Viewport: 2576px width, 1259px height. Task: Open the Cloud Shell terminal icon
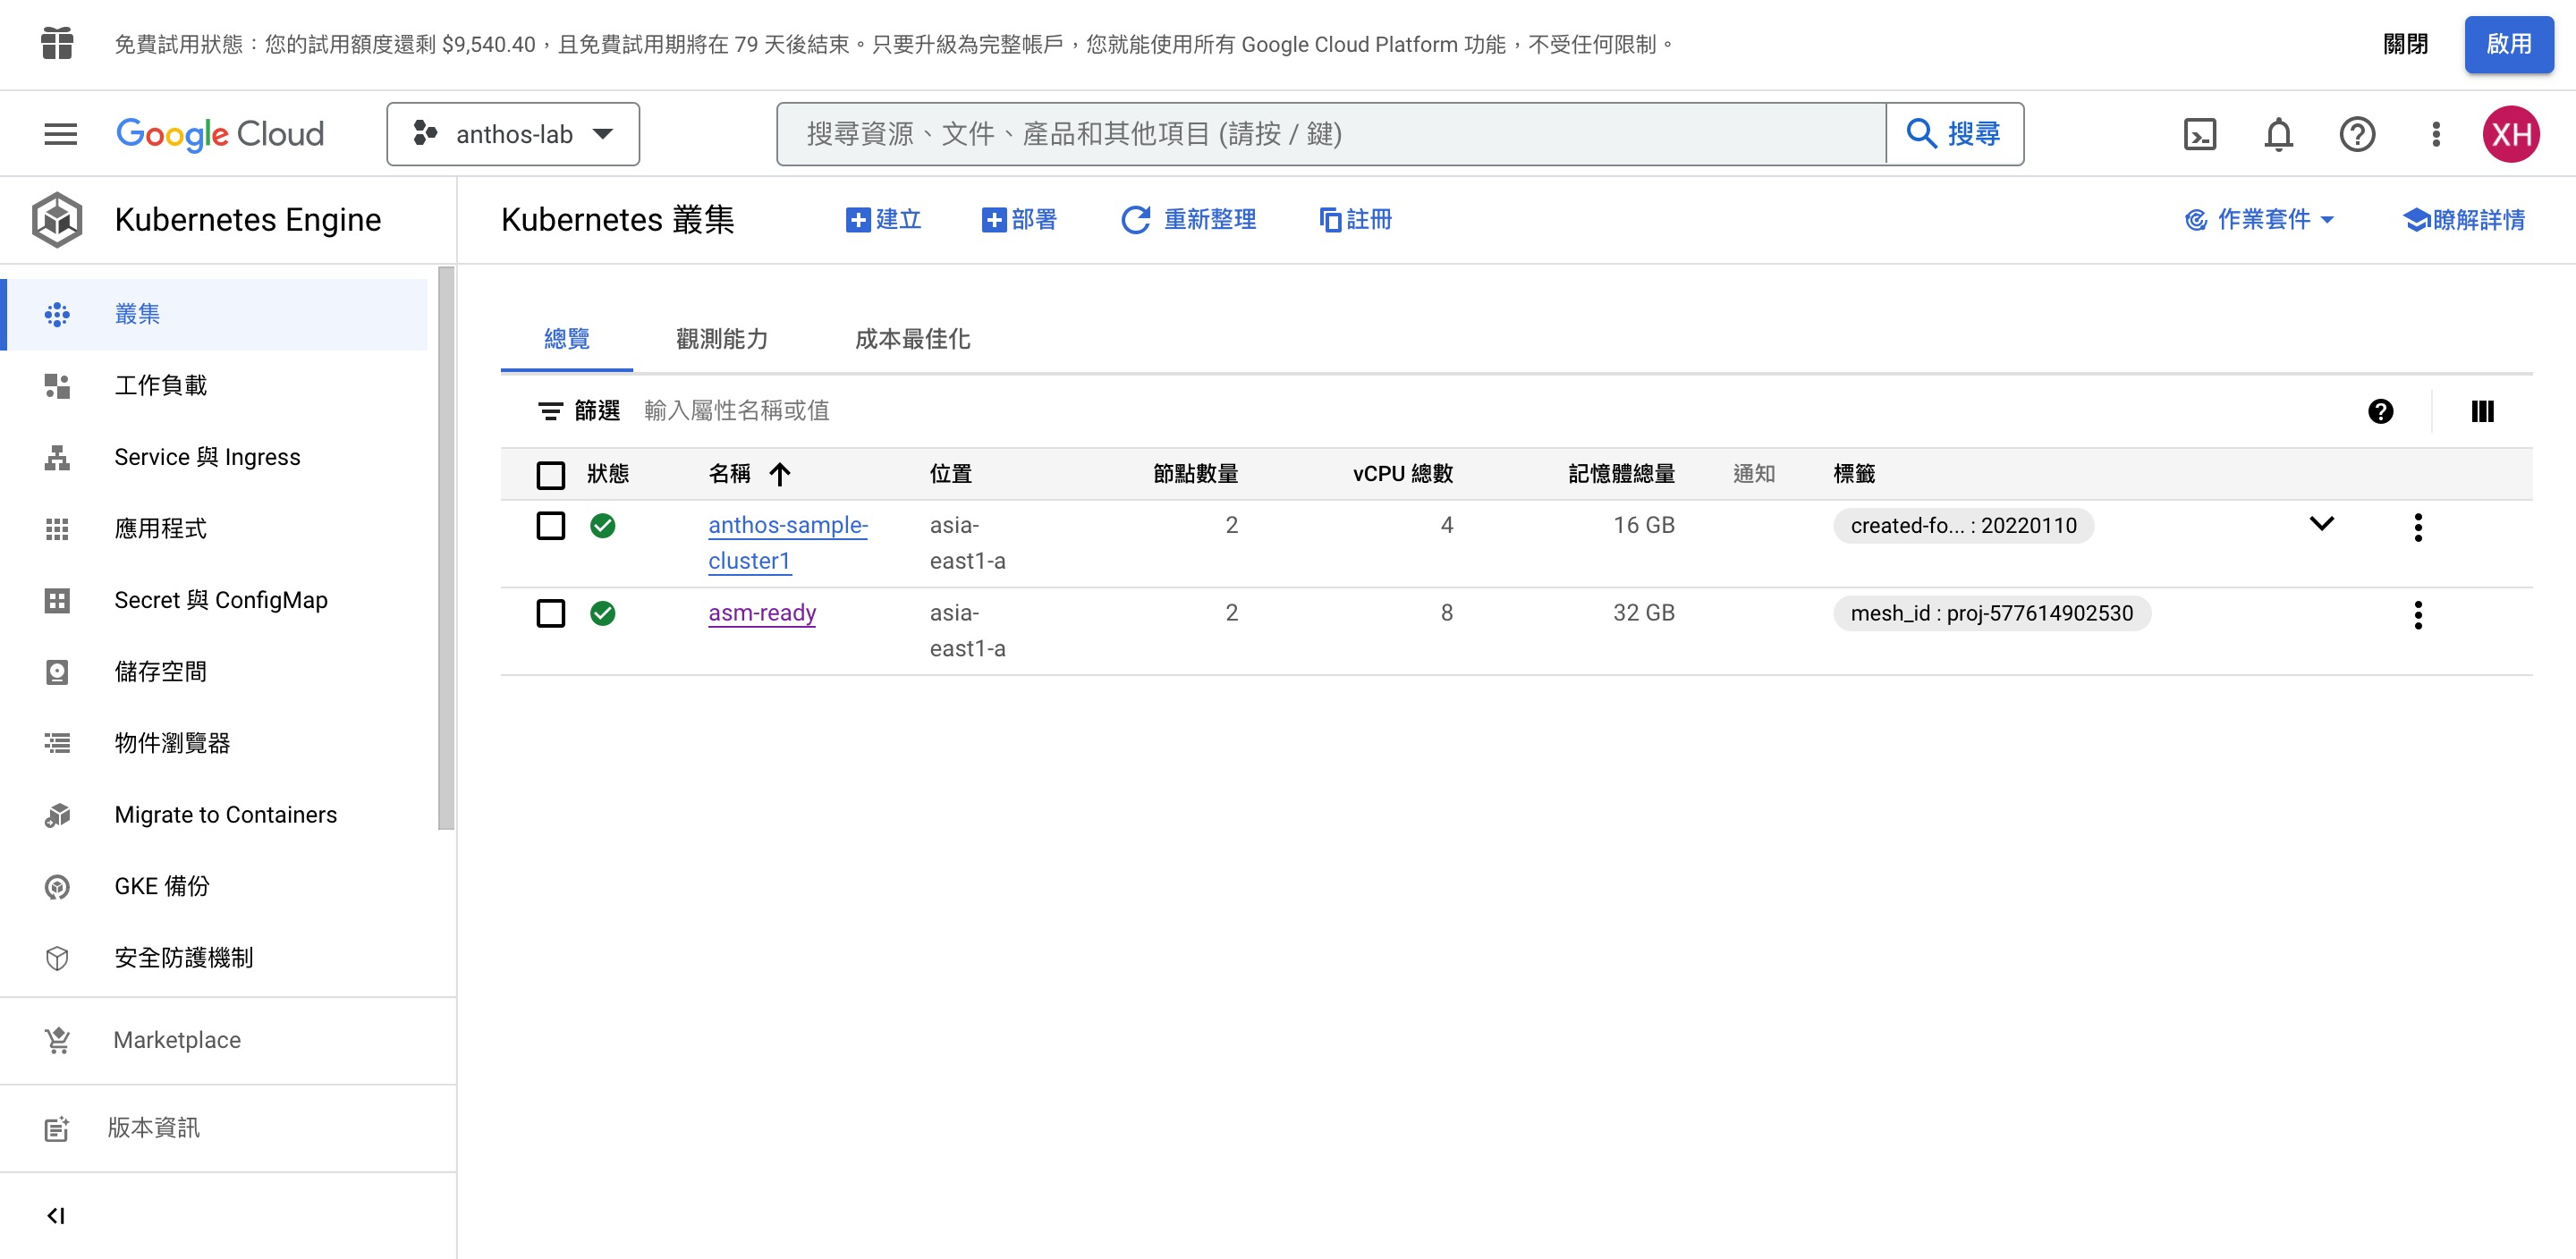pos(2199,134)
